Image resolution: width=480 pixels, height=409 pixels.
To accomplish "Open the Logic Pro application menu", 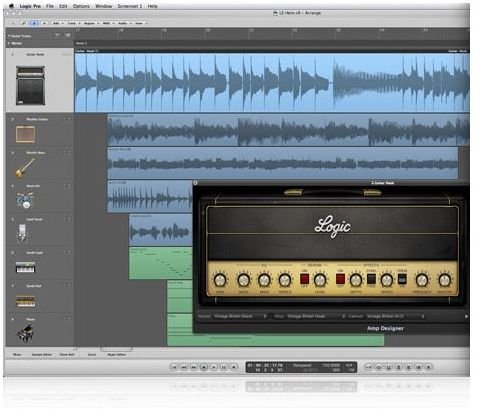I will (x=30, y=6).
